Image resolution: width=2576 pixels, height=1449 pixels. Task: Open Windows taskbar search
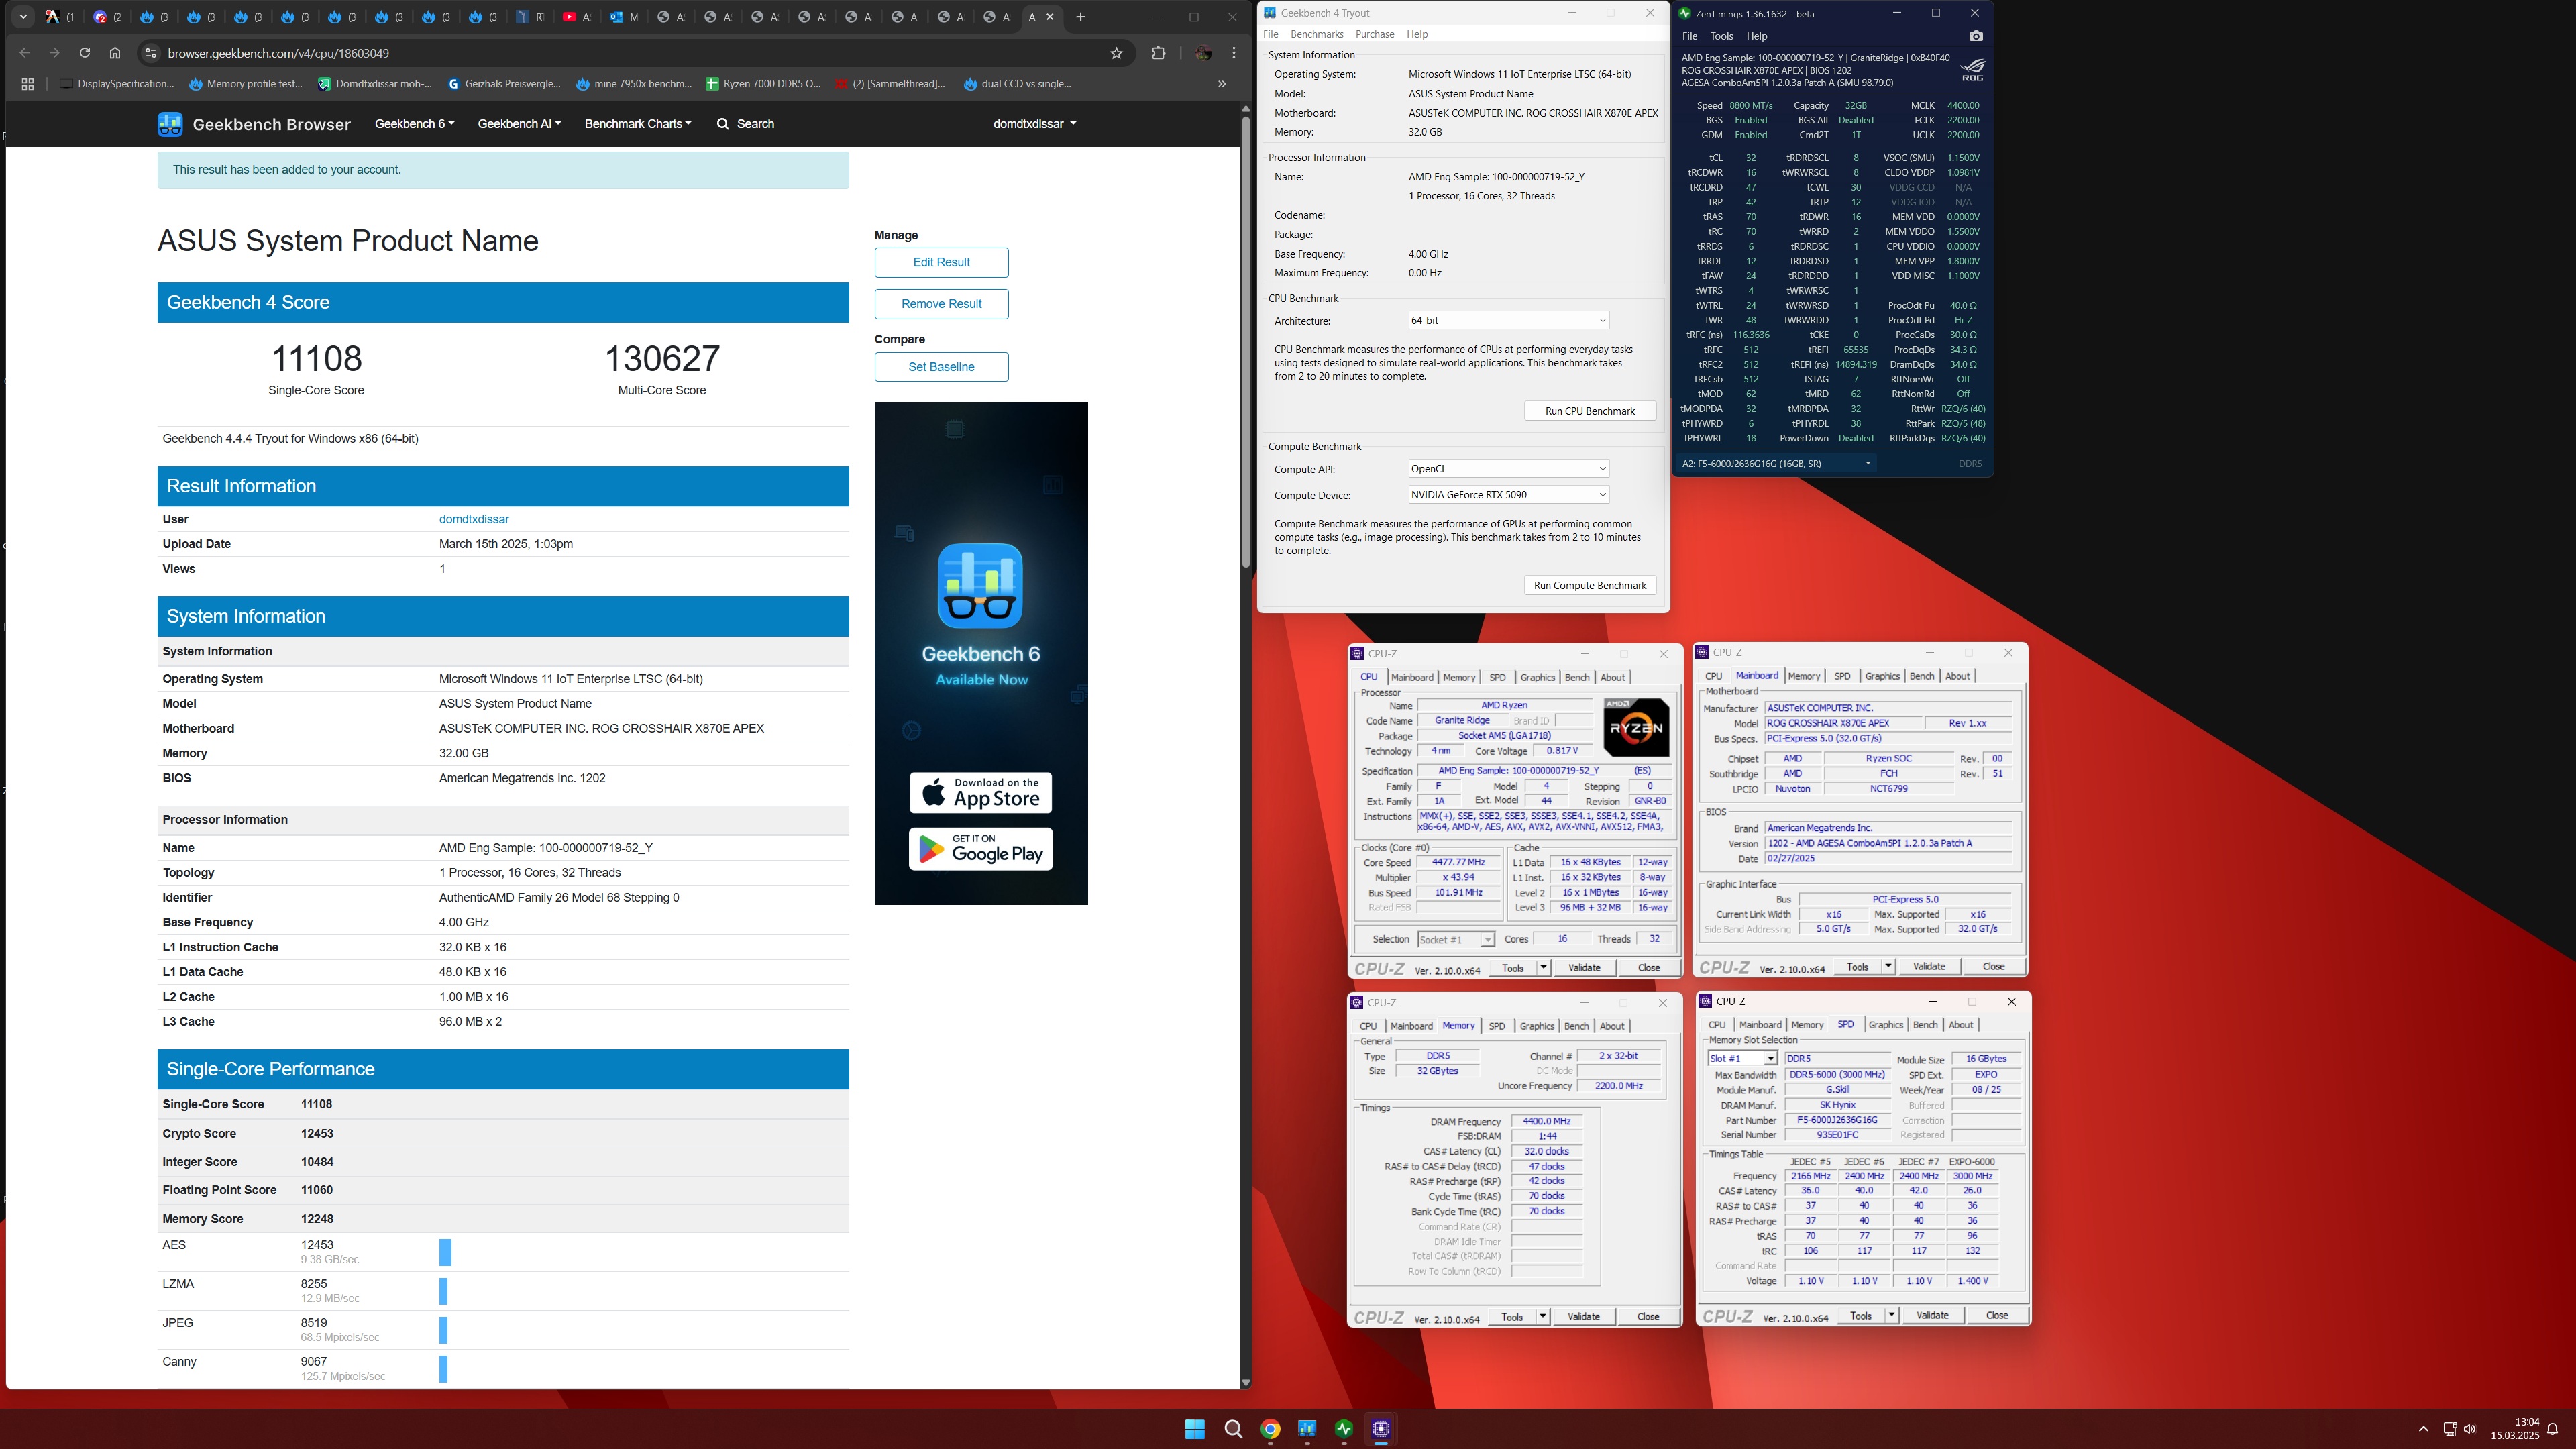[x=1233, y=1429]
